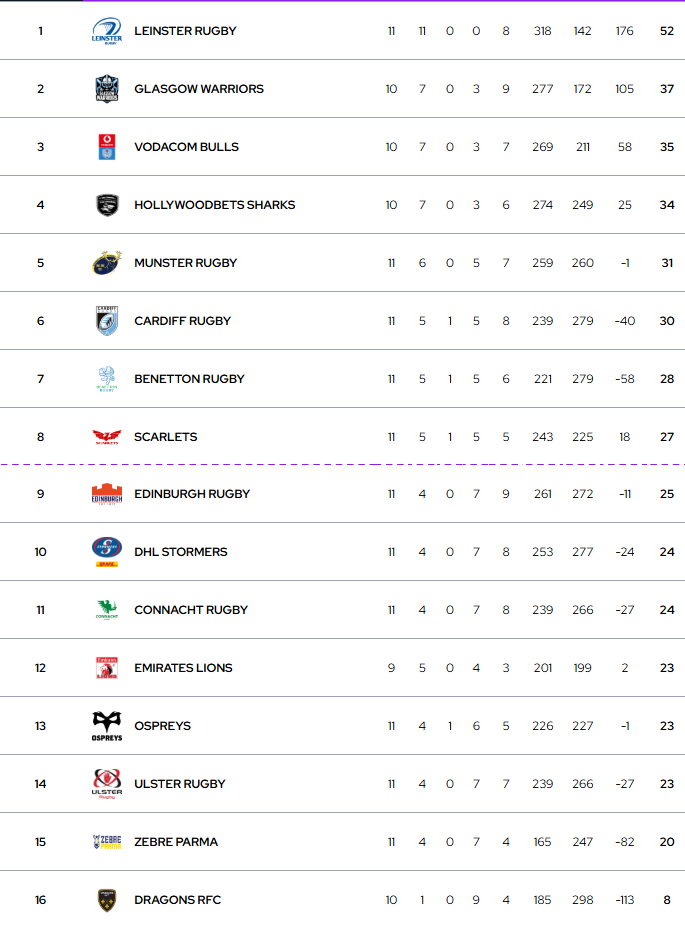Open the Zebre Parma team name link
This screenshot has height=925, width=685.
[176, 842]
